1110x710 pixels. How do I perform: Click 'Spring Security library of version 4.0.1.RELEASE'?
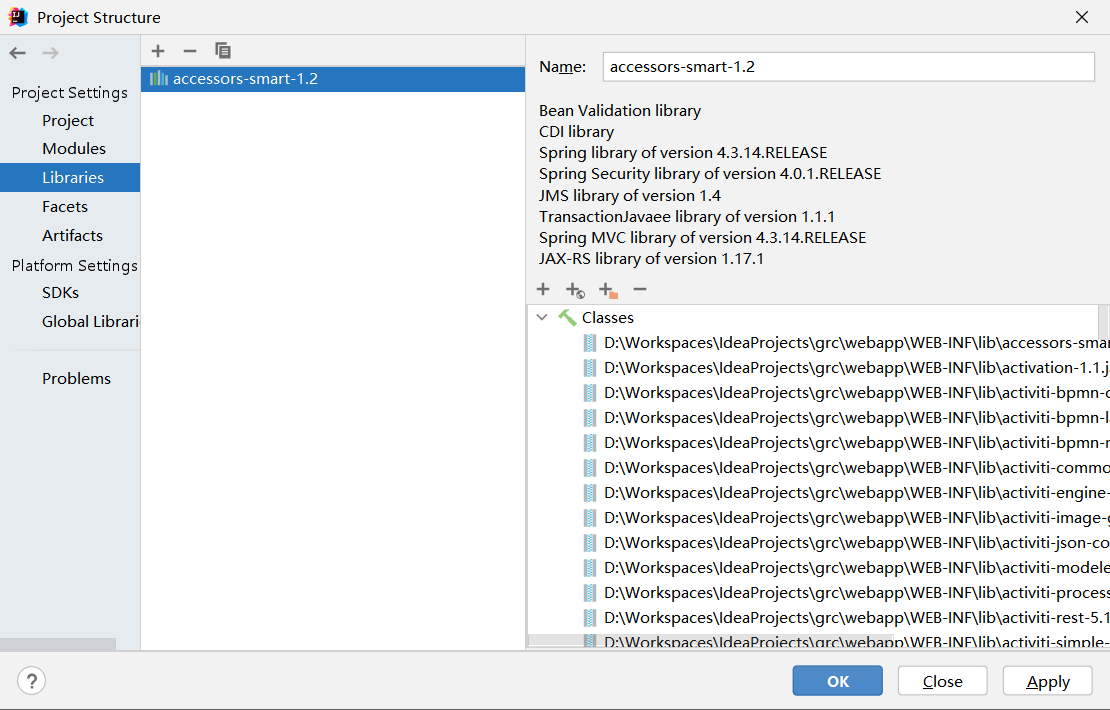point(709,174)
